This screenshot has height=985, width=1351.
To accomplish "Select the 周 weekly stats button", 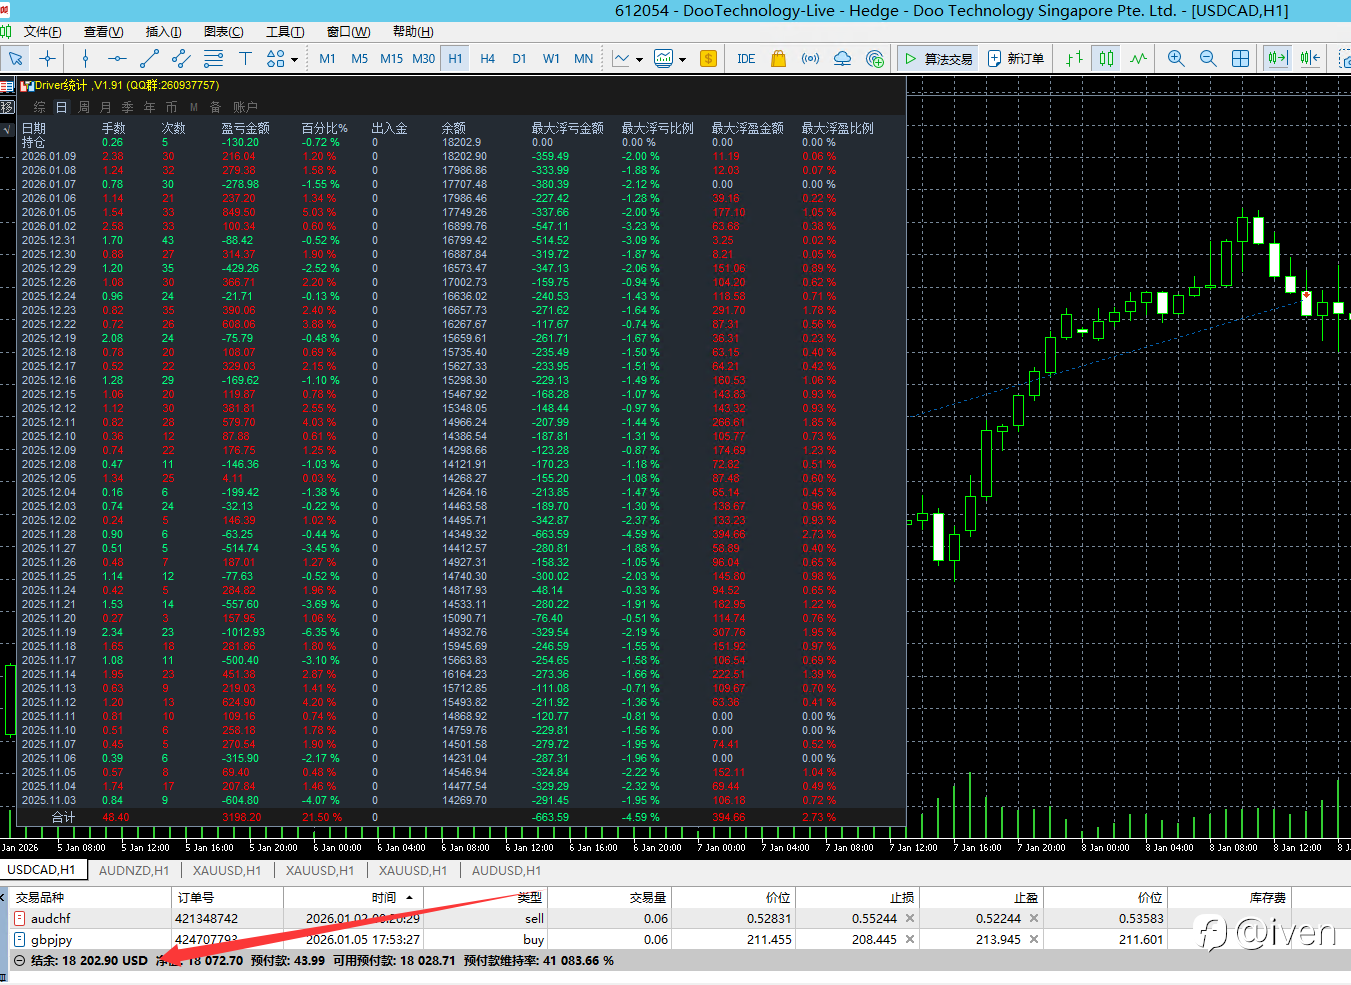I will (84, 107).
